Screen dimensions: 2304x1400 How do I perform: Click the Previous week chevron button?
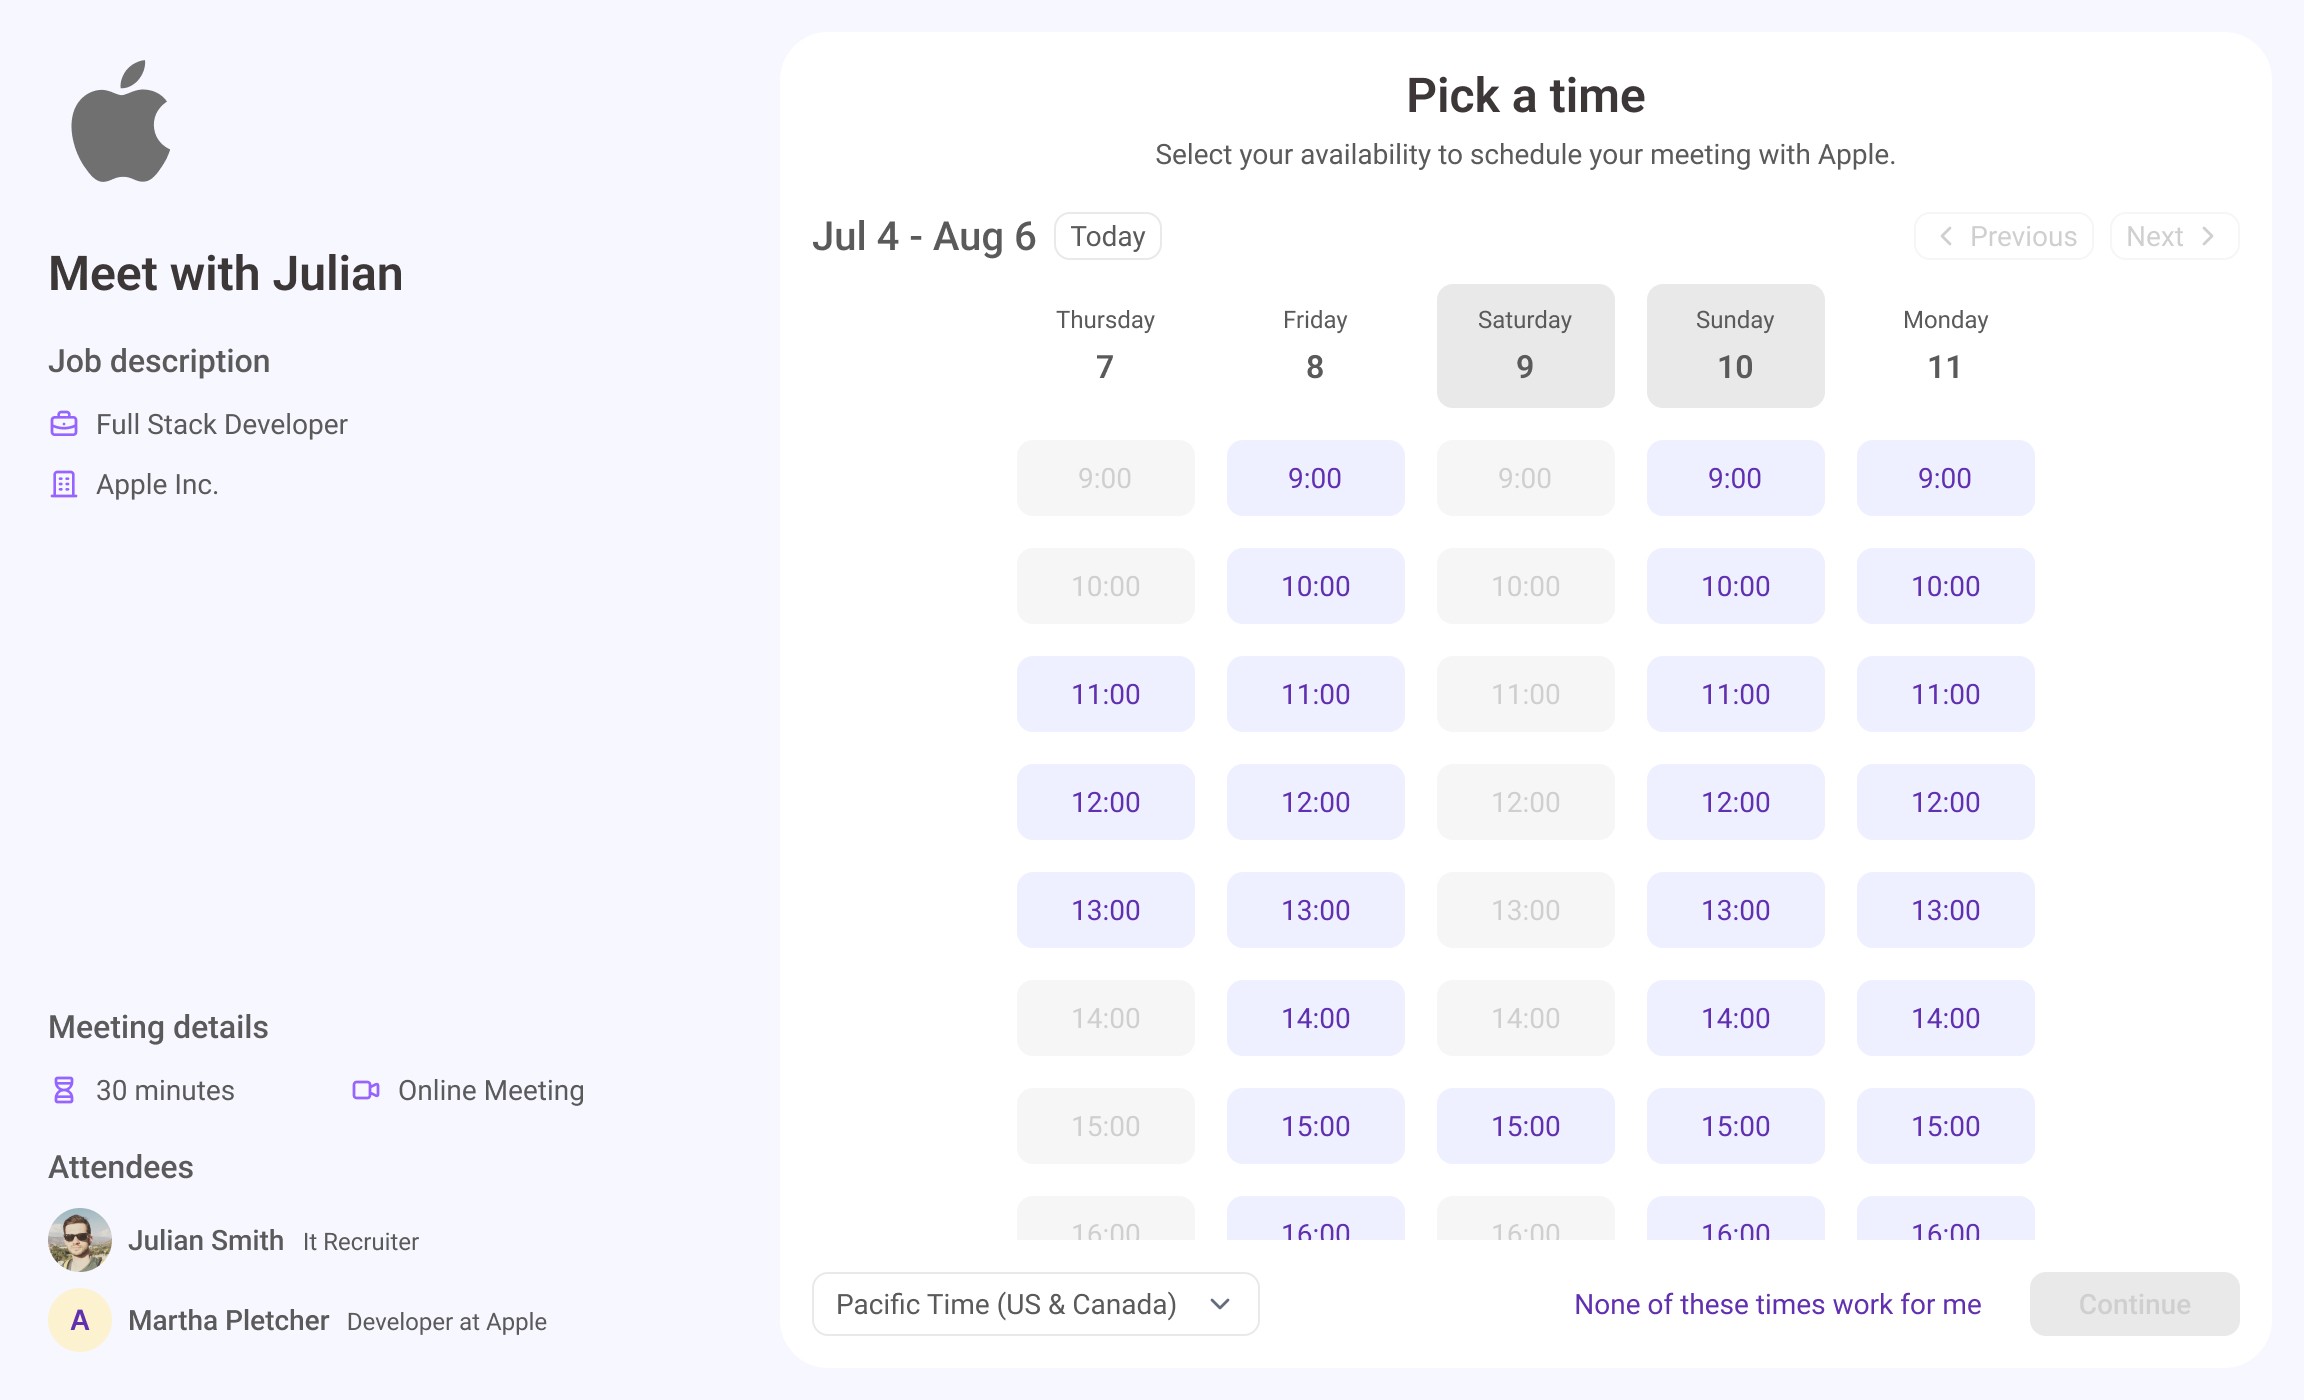[x=2003, y=236]
